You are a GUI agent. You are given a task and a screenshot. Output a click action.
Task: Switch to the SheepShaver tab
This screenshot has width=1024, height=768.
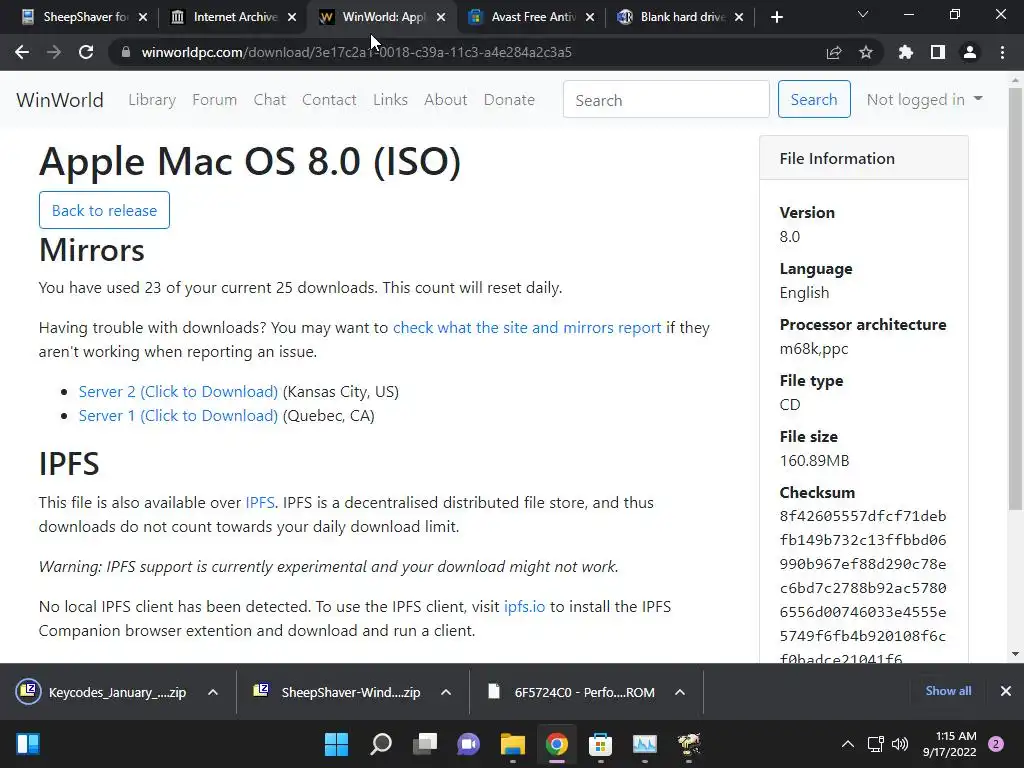85,17
